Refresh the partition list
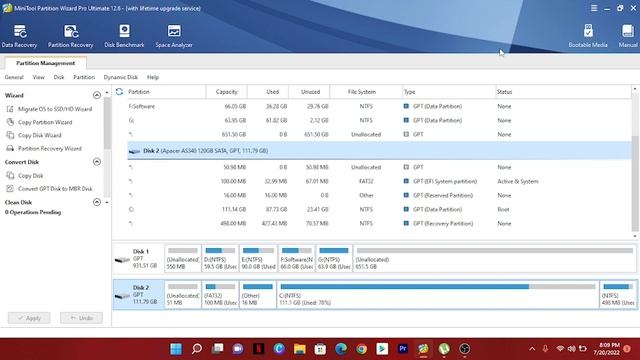This screenshot has height=360, width=640. pos(119,92)
